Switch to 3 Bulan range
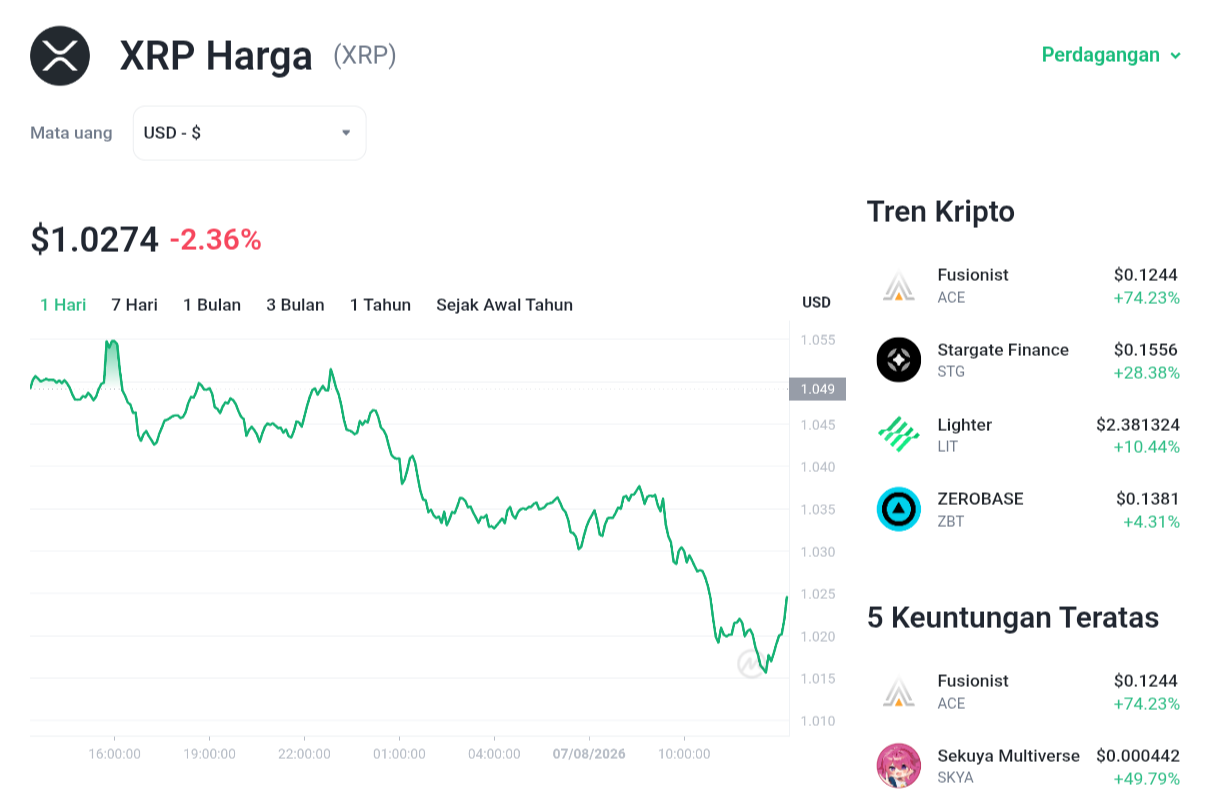This screenshot has height=798, width=1220. click(x=295, y=305)
